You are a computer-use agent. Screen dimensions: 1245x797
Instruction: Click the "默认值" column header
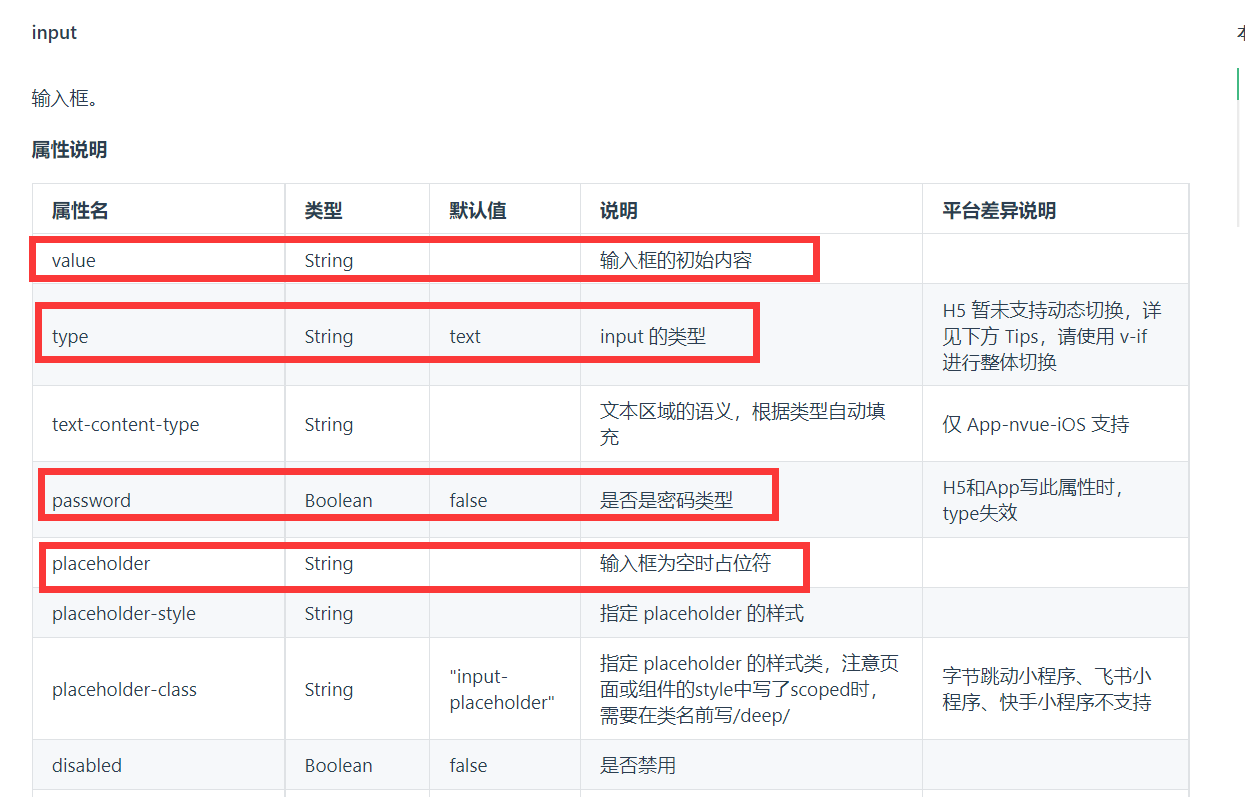[x=478, y=210]
